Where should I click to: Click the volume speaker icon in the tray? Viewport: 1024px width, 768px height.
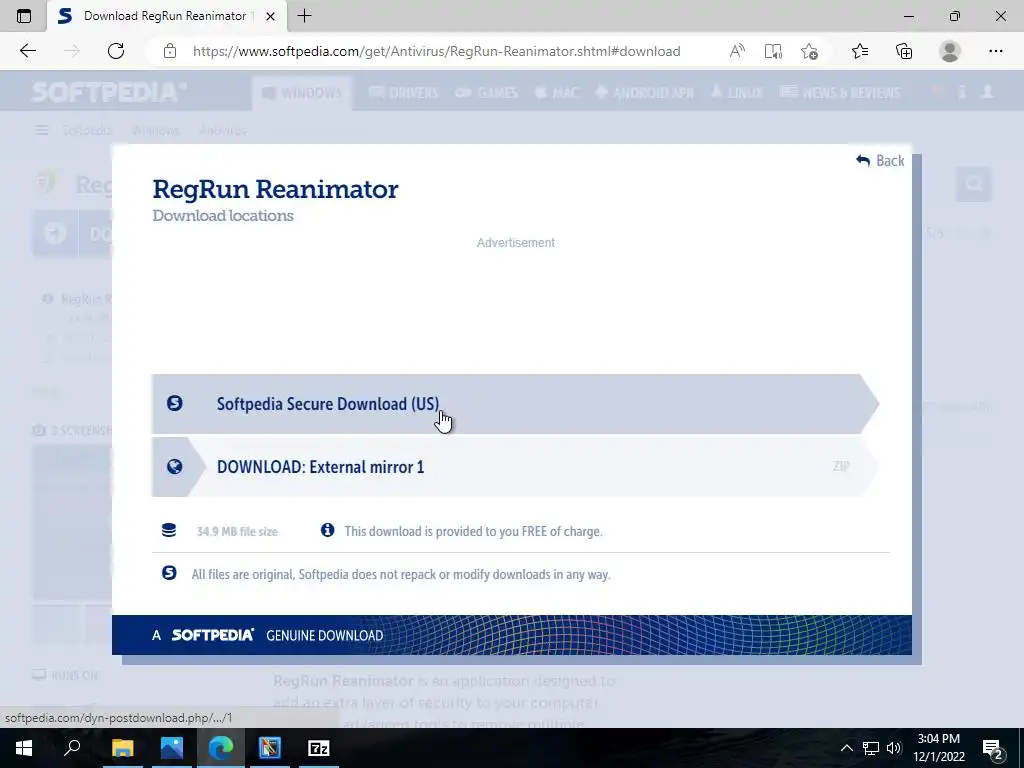click(x=894, y=748)
